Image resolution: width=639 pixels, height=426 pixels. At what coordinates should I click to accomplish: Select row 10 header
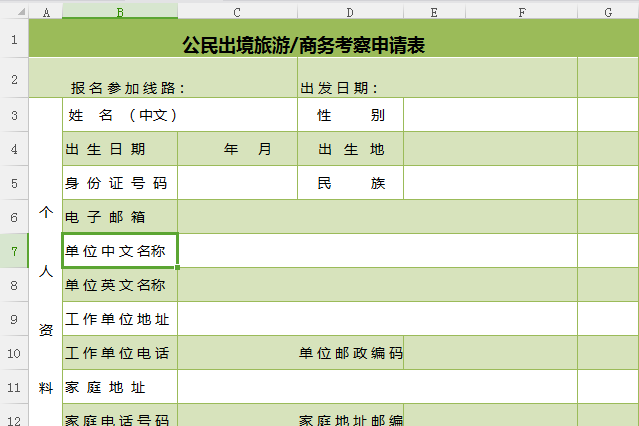tap(14, 353)
